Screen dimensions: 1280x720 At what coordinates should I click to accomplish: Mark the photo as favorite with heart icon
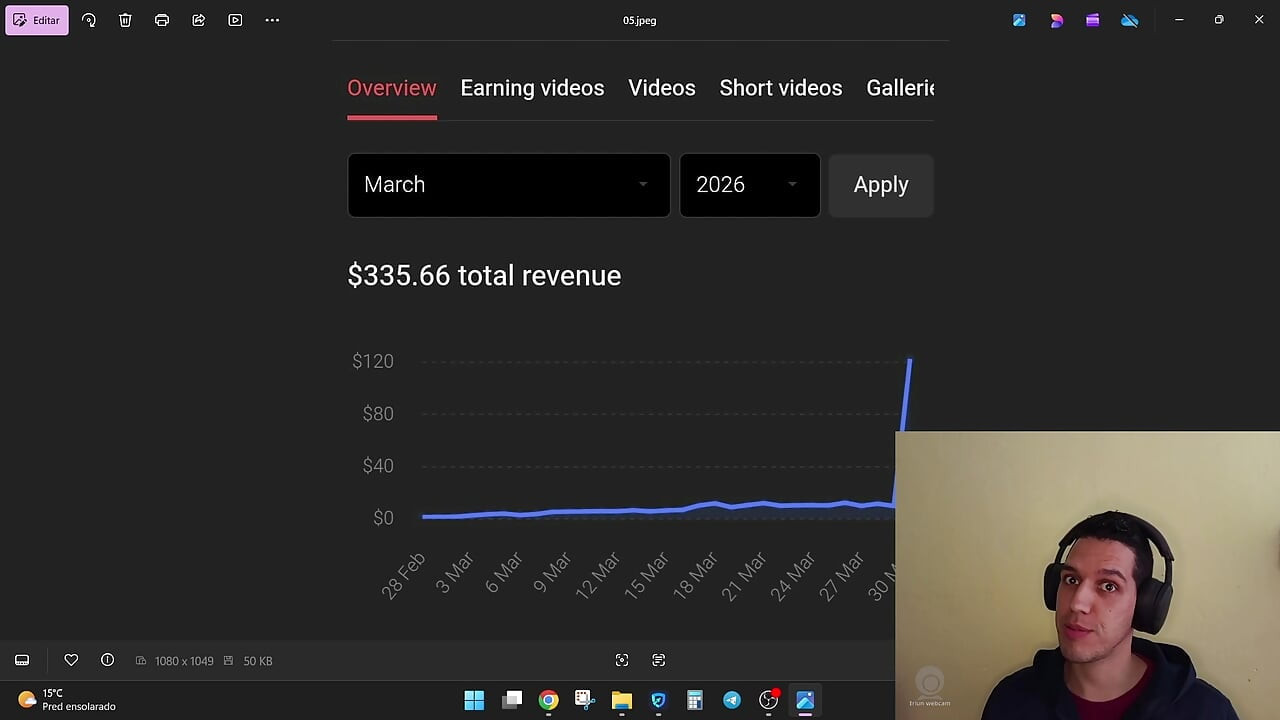[71, 660]
